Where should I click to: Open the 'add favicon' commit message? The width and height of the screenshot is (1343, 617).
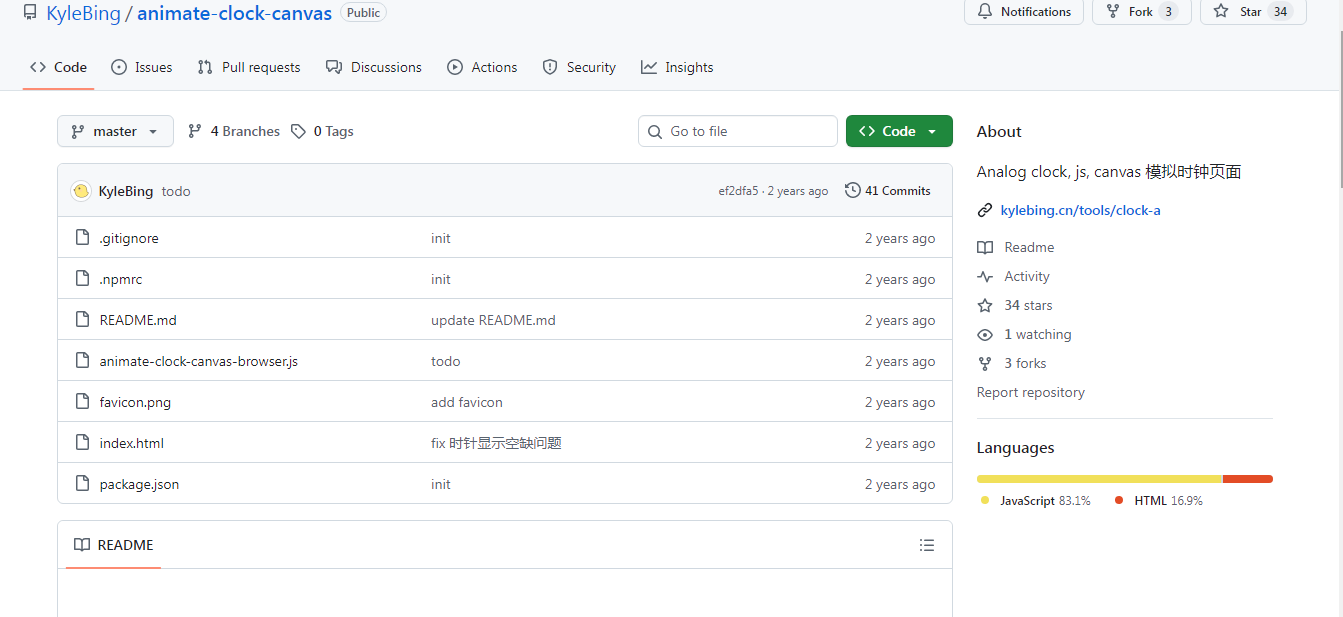pos(467,402)
